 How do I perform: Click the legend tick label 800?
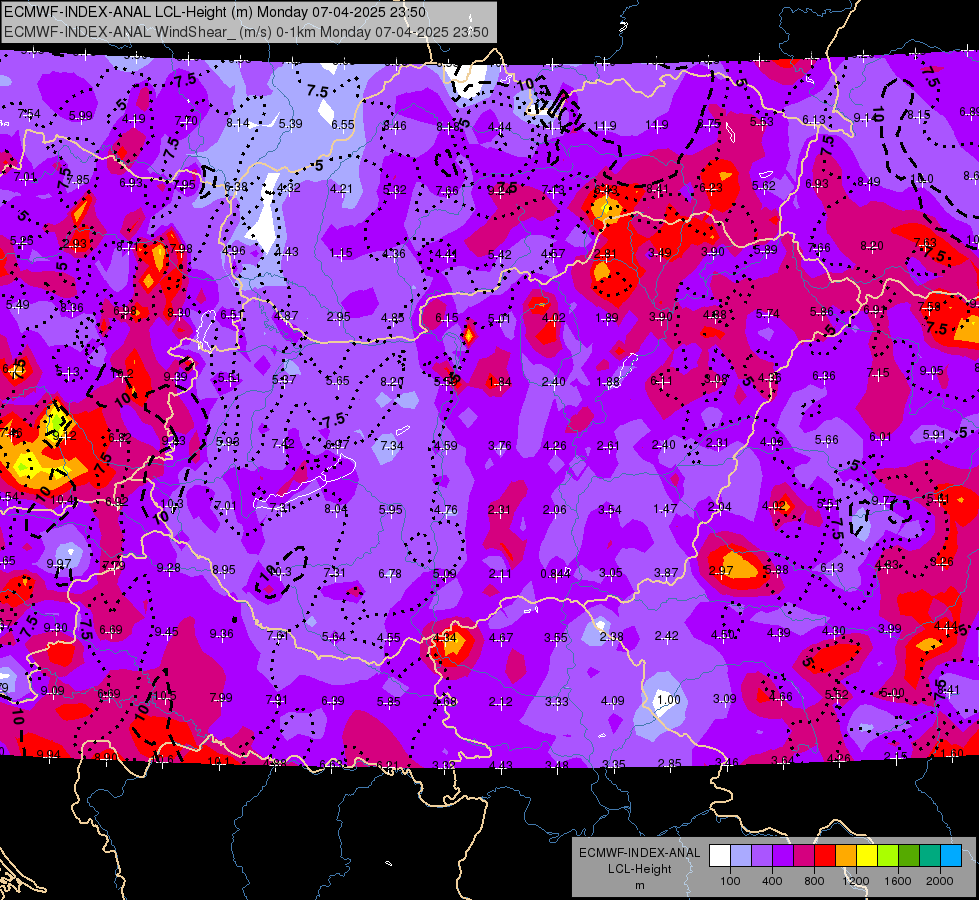[x=814, y=881]
